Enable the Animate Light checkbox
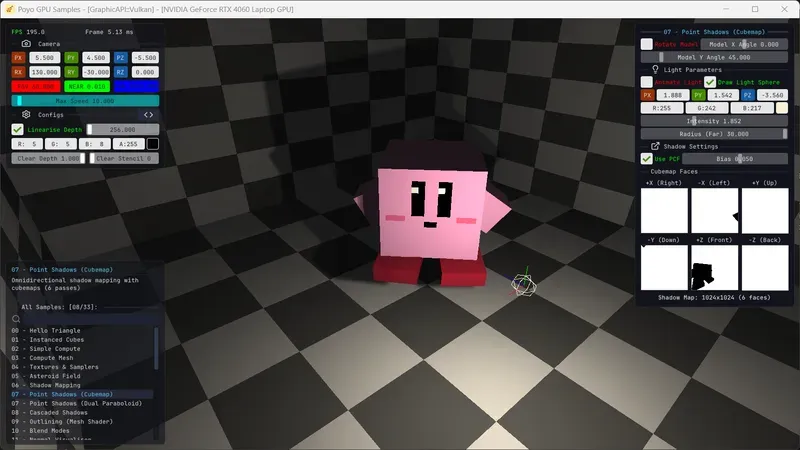 click(x=646, y=82)
